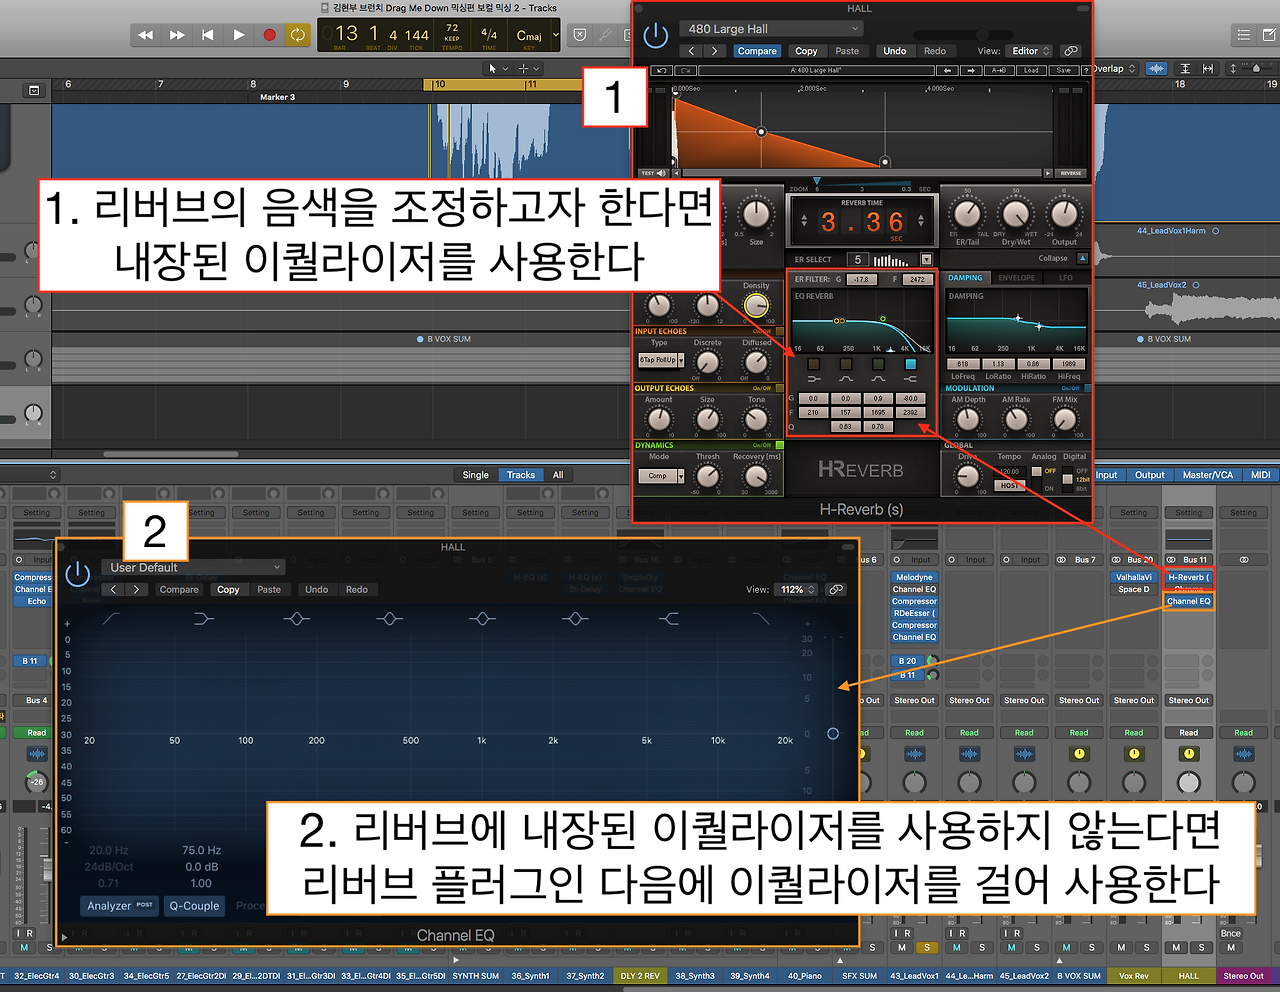The image size is (1280, 992).
Task: Select the Channel EQ high shelf band icon
Action: pos(669,619)
